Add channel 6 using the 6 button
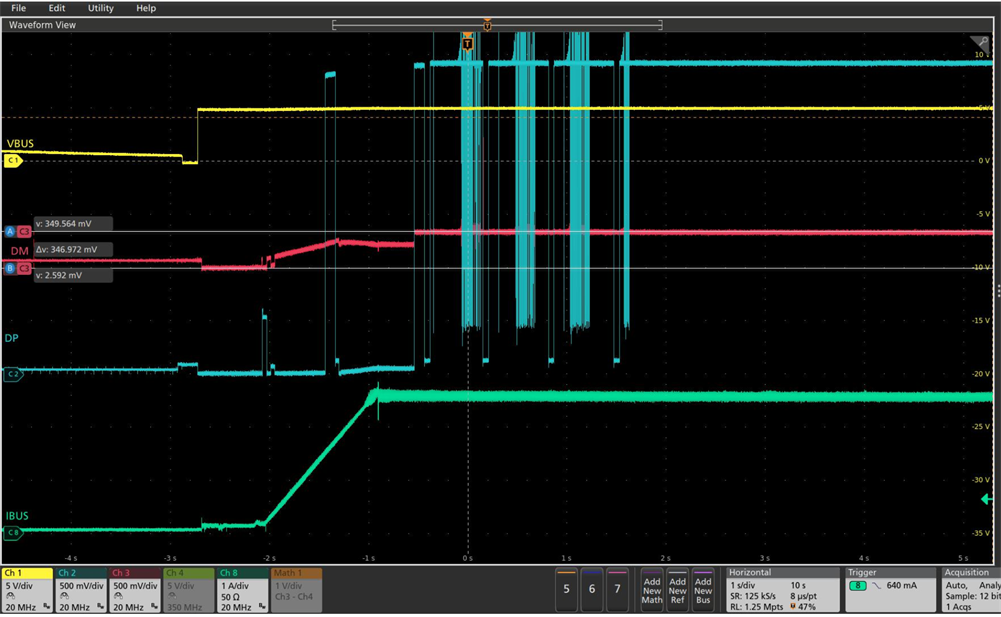The image size is (1001, 617). (592, 589)
